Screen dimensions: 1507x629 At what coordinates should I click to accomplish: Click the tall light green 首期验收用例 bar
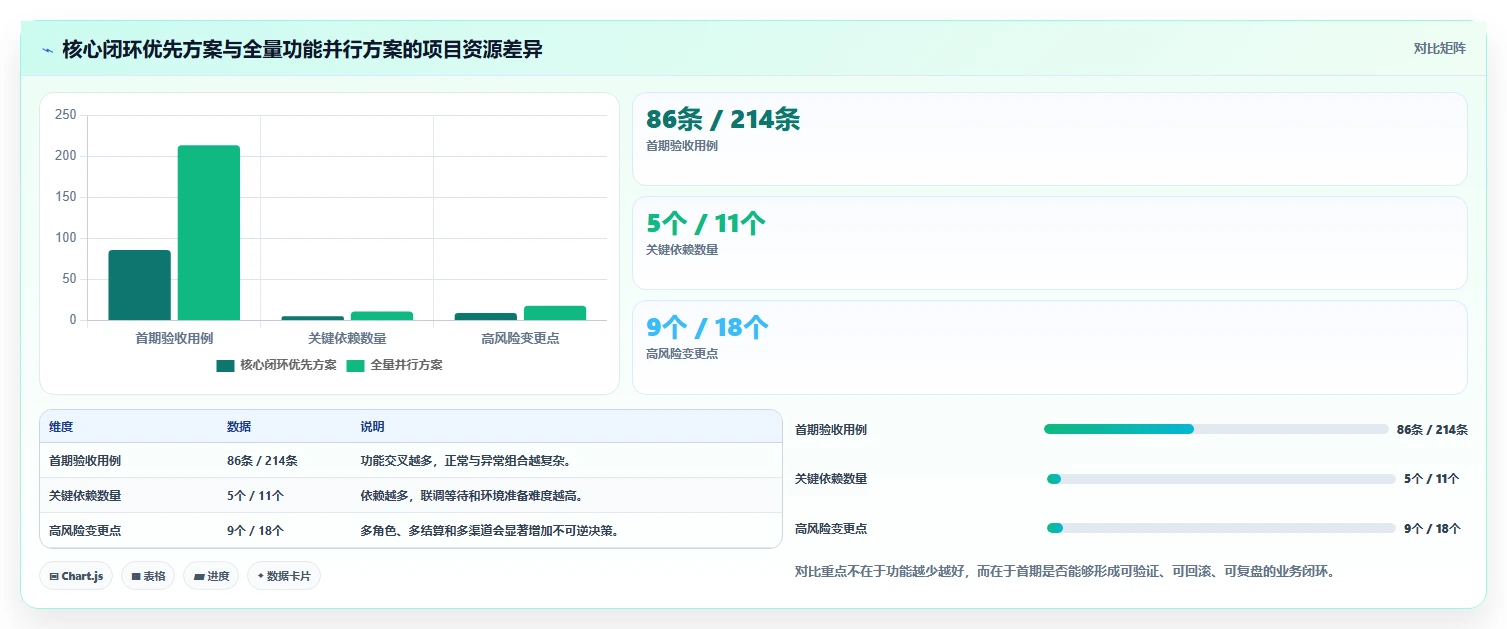[209, 233]
